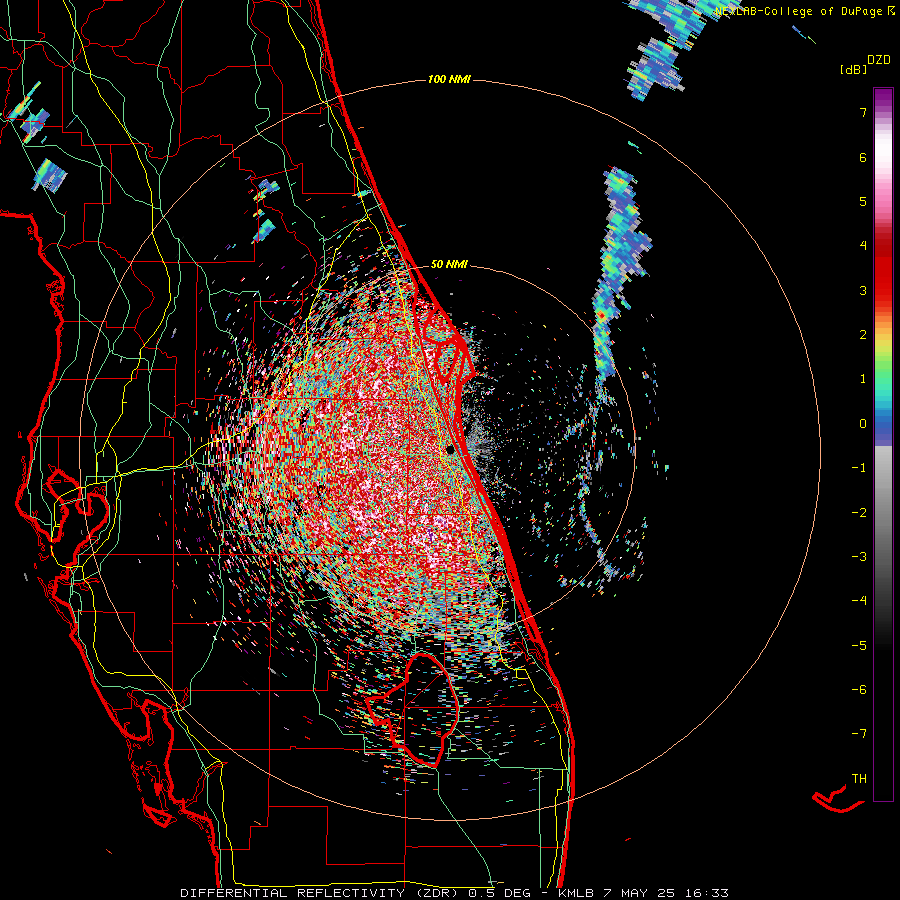The width and height of the screenshot is (900, 900).
Task: Click the 6 value on color scale
Action: pos(863,157)
